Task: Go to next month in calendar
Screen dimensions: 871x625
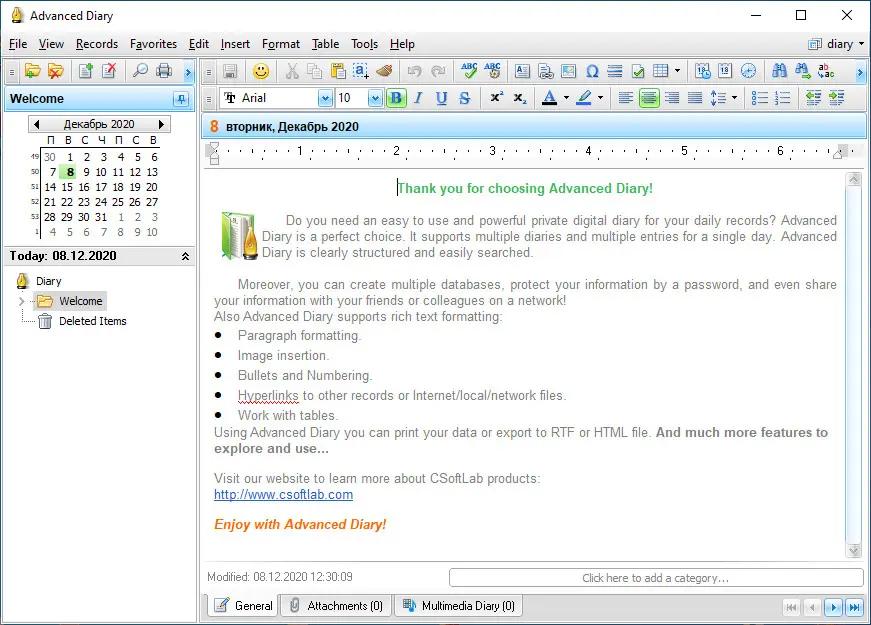Action: [162, 124]
